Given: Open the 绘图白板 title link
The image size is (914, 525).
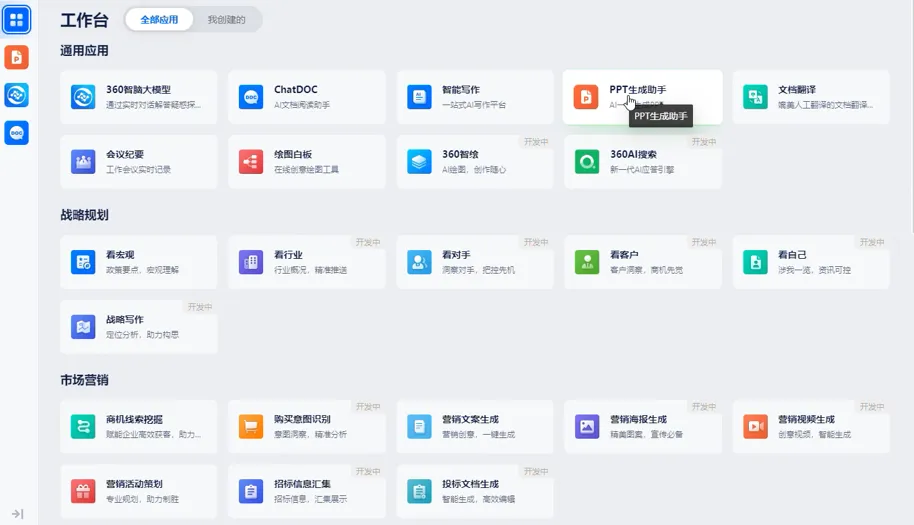Looking at the screenshot, I should (293, 154).
